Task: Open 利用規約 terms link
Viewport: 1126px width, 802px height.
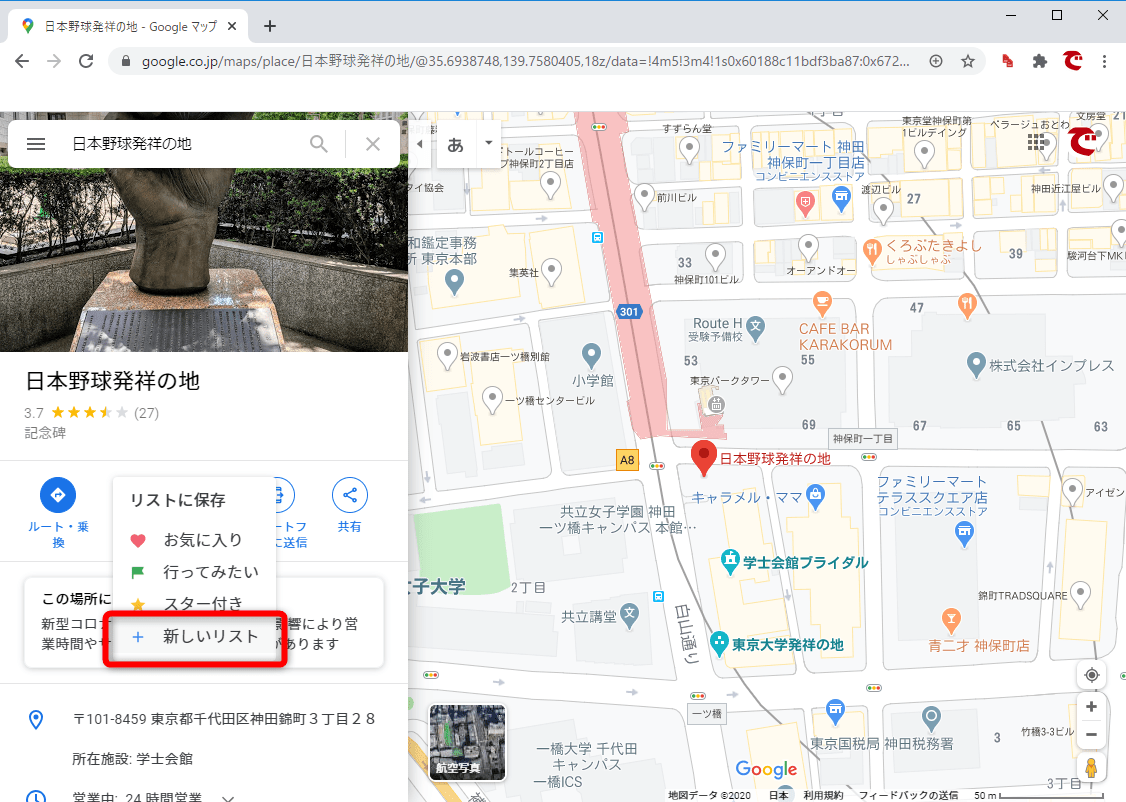Action: click(x=823, y=795)
